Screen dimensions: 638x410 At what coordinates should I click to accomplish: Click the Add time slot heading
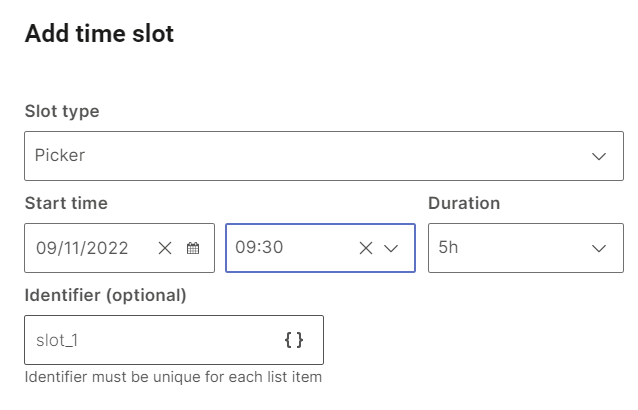coord(99,34)
